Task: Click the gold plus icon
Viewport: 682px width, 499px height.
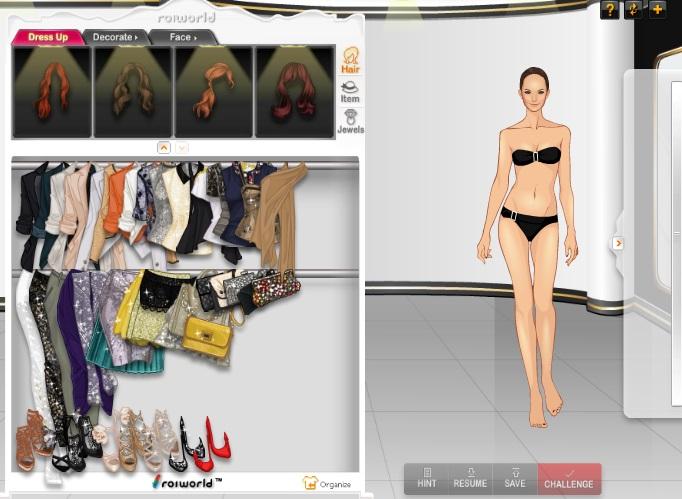Action: (x=657, y=10)
